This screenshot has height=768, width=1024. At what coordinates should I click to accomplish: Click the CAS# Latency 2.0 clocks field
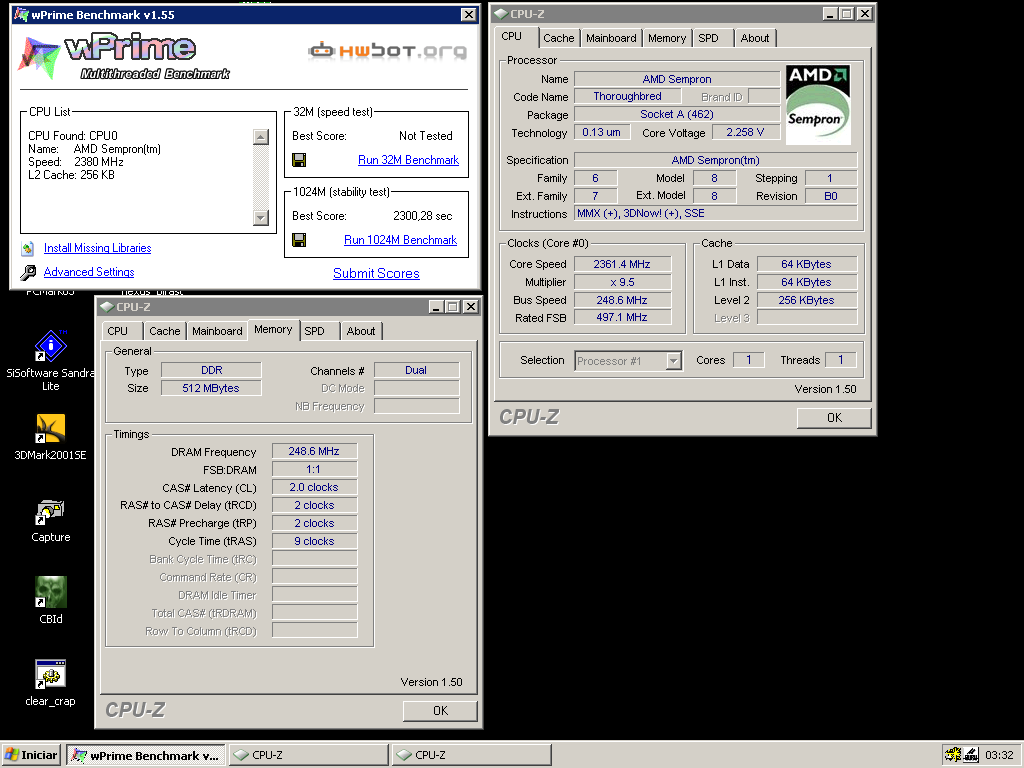coord(314,487)
